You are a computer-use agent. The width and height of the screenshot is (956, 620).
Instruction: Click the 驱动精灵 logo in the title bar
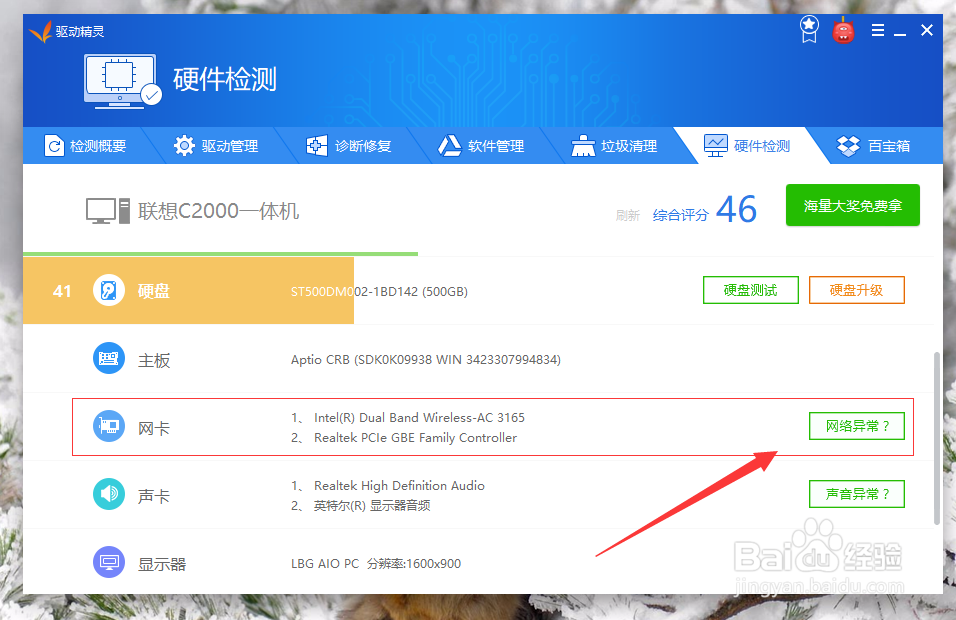tap(66, 30)
